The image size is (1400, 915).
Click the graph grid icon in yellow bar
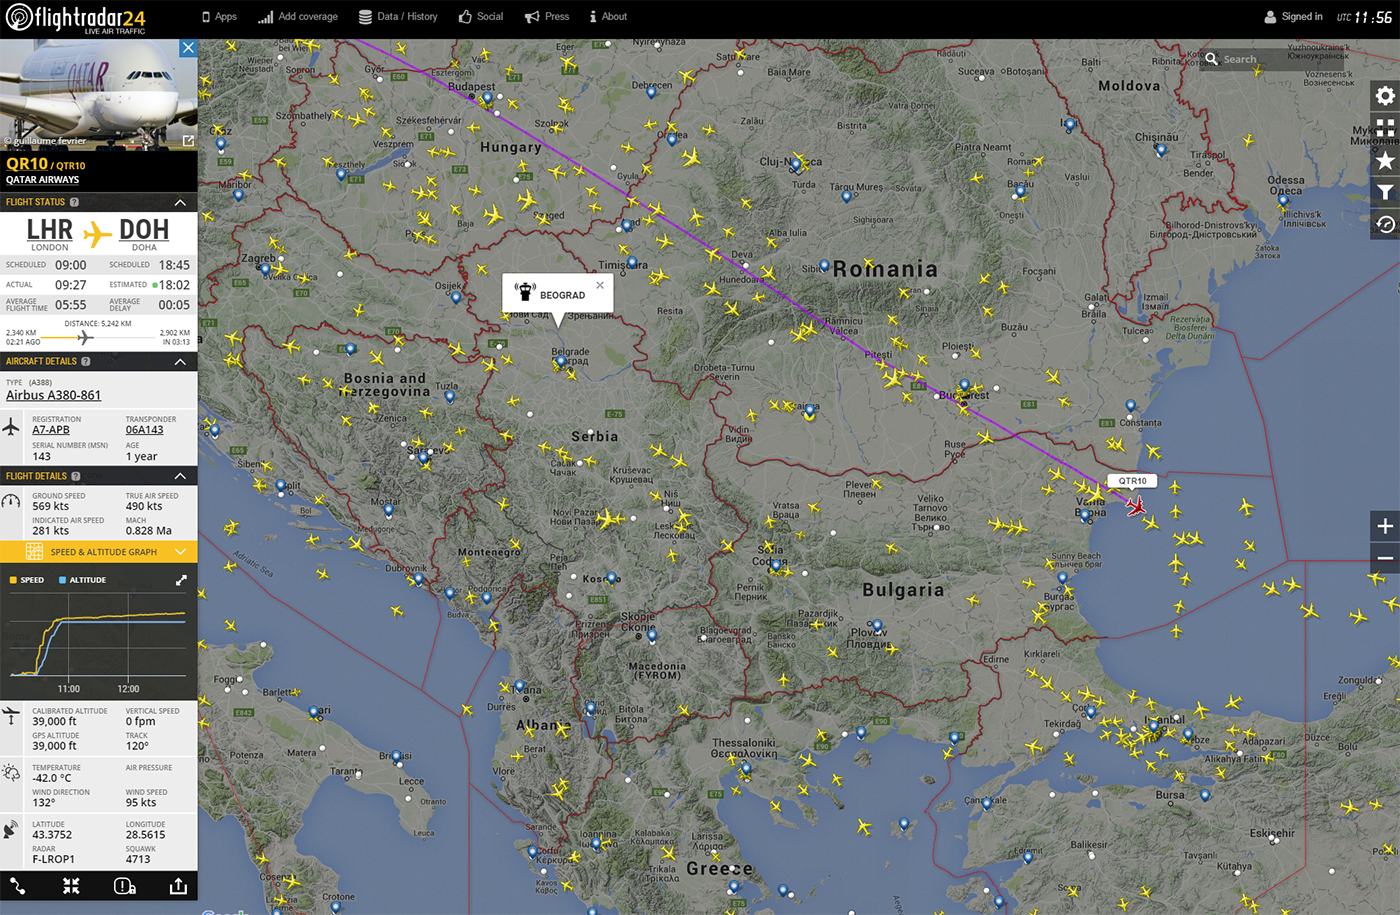(34, 552)
